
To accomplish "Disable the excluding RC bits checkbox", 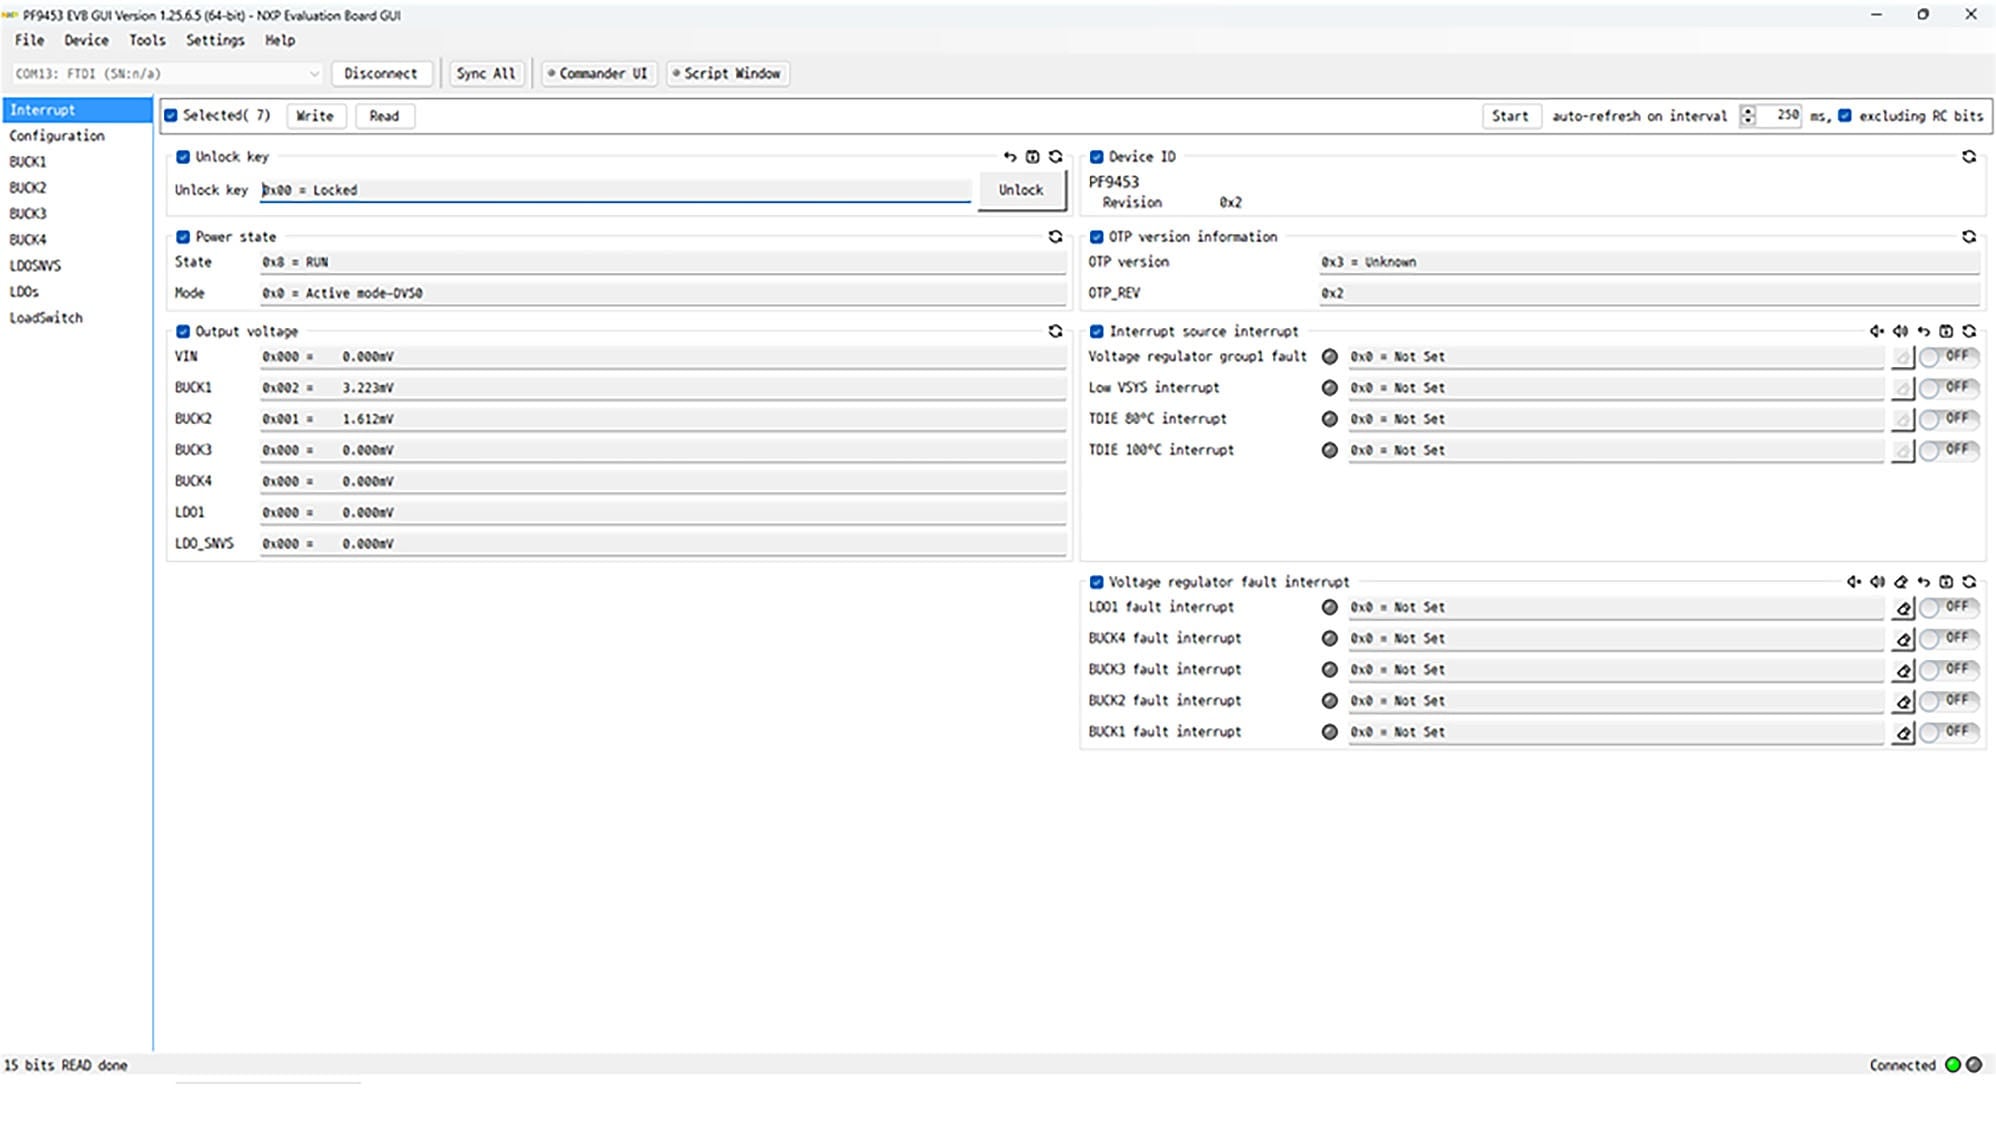I will point(1845,116).
